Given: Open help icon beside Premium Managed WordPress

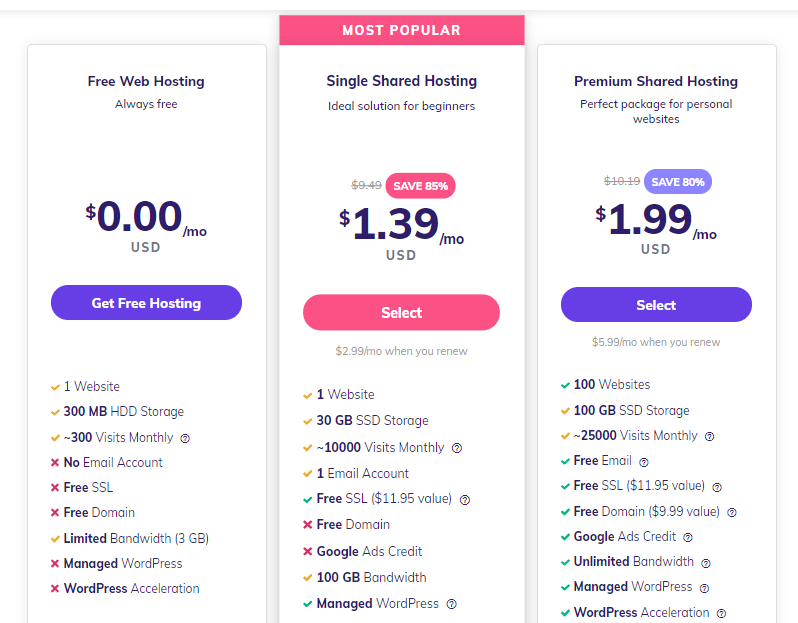Looking at the screenshot, I should (704, 588).
